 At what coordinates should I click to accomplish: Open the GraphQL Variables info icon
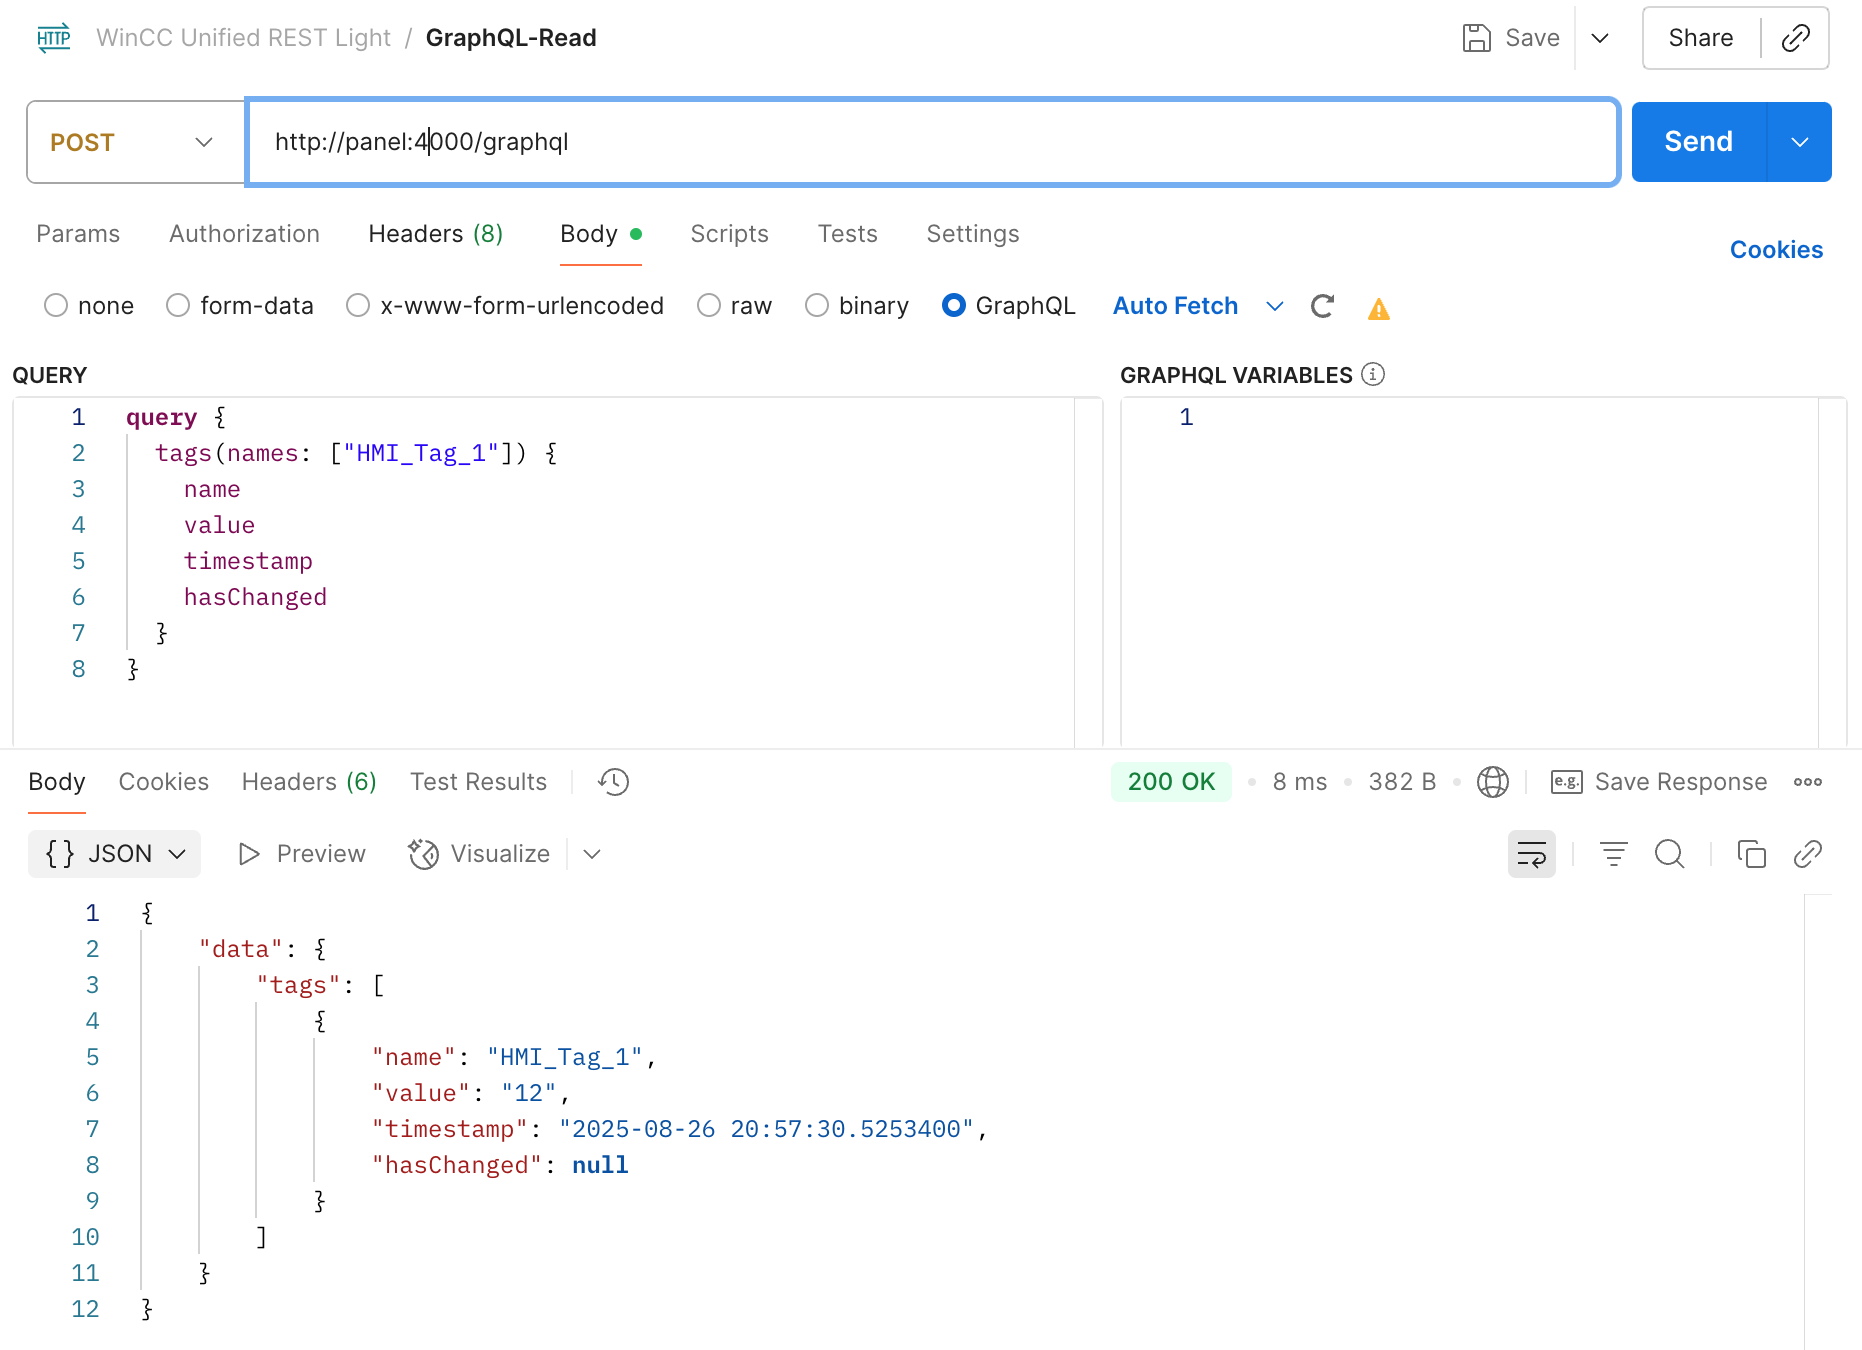click(x=1373, y=374)
